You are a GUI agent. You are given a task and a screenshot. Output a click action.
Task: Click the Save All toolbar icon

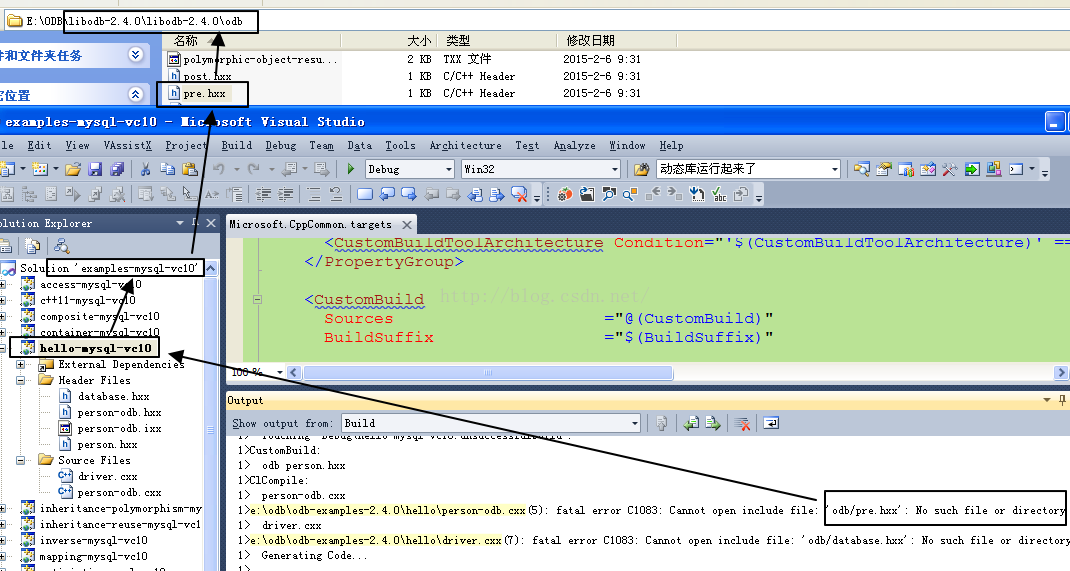pyautogui.click(x=117, y=169)
